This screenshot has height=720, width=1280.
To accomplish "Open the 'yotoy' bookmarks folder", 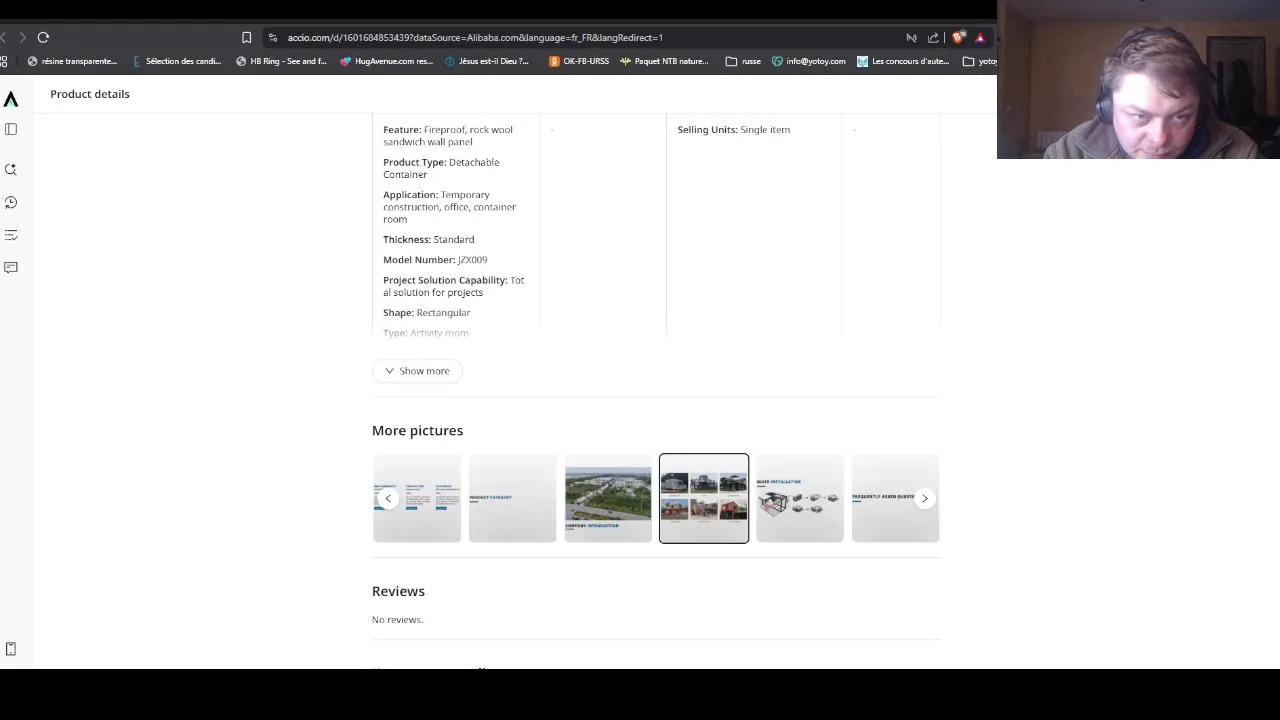I will pos(980,61).
